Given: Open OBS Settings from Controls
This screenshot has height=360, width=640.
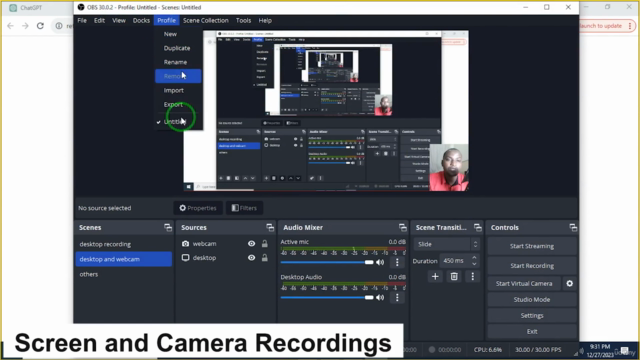Looking at the screenshot, I should 532,316.
